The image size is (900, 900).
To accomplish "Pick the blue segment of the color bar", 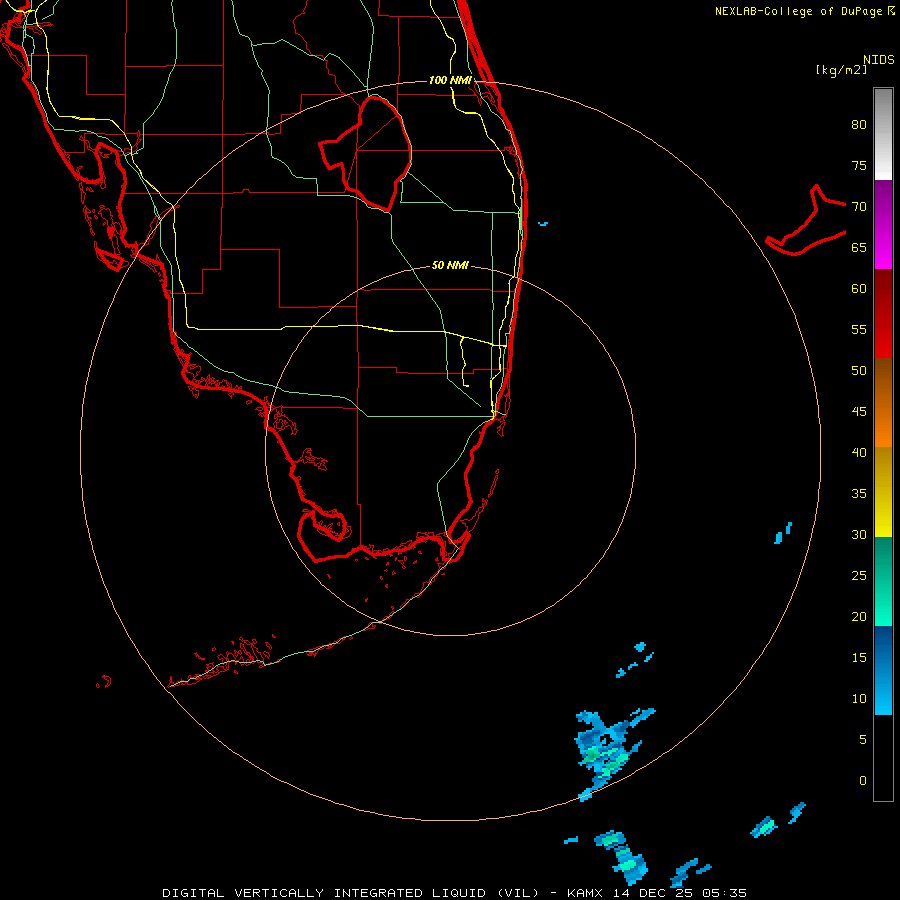I will (x=883, y=670).
